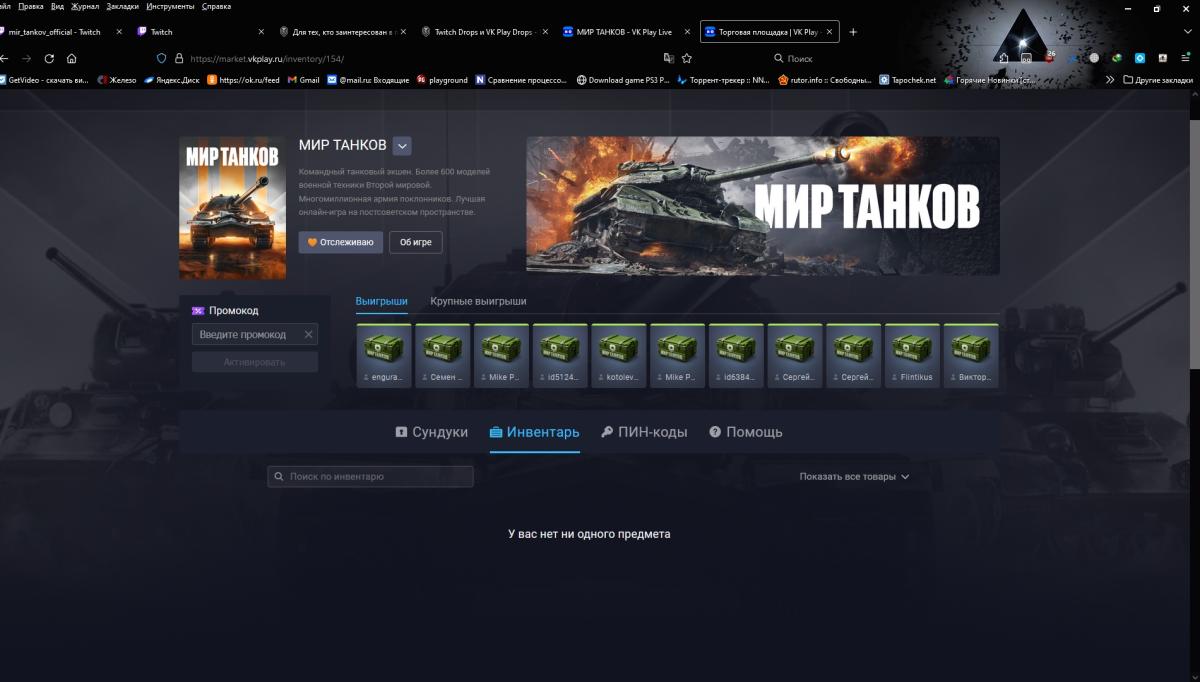
Task: Open the Показать все товары dropdown
Action: click(x=854, y=477)
